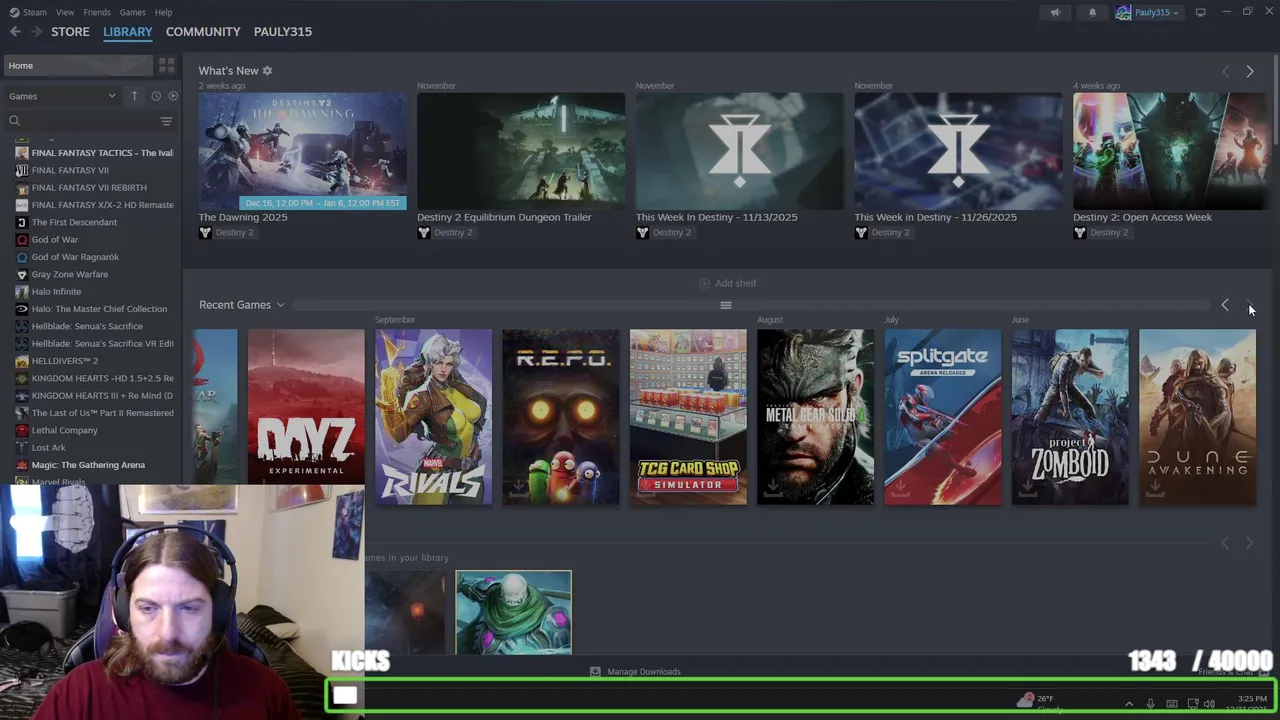Open the View menu

[65, 12]
